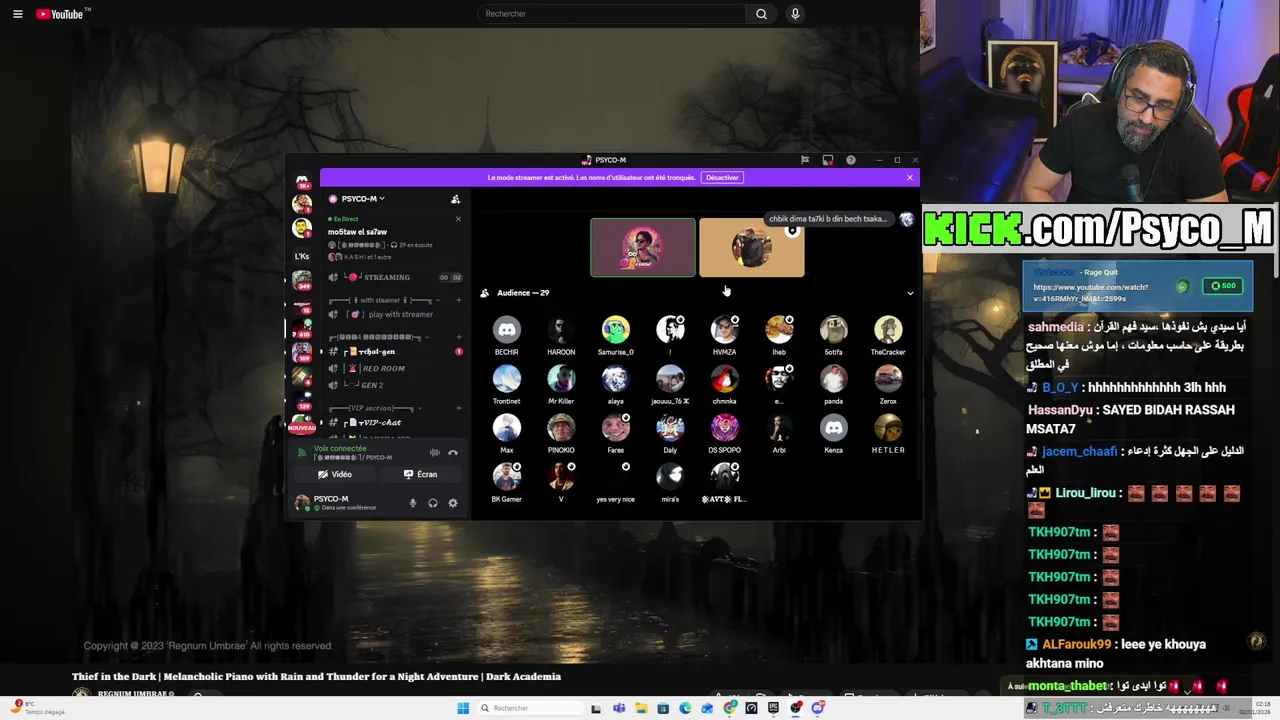1280x720 pixels.
Task: Disconnect from voice with the hang-up icon
Action: point(453,453)
